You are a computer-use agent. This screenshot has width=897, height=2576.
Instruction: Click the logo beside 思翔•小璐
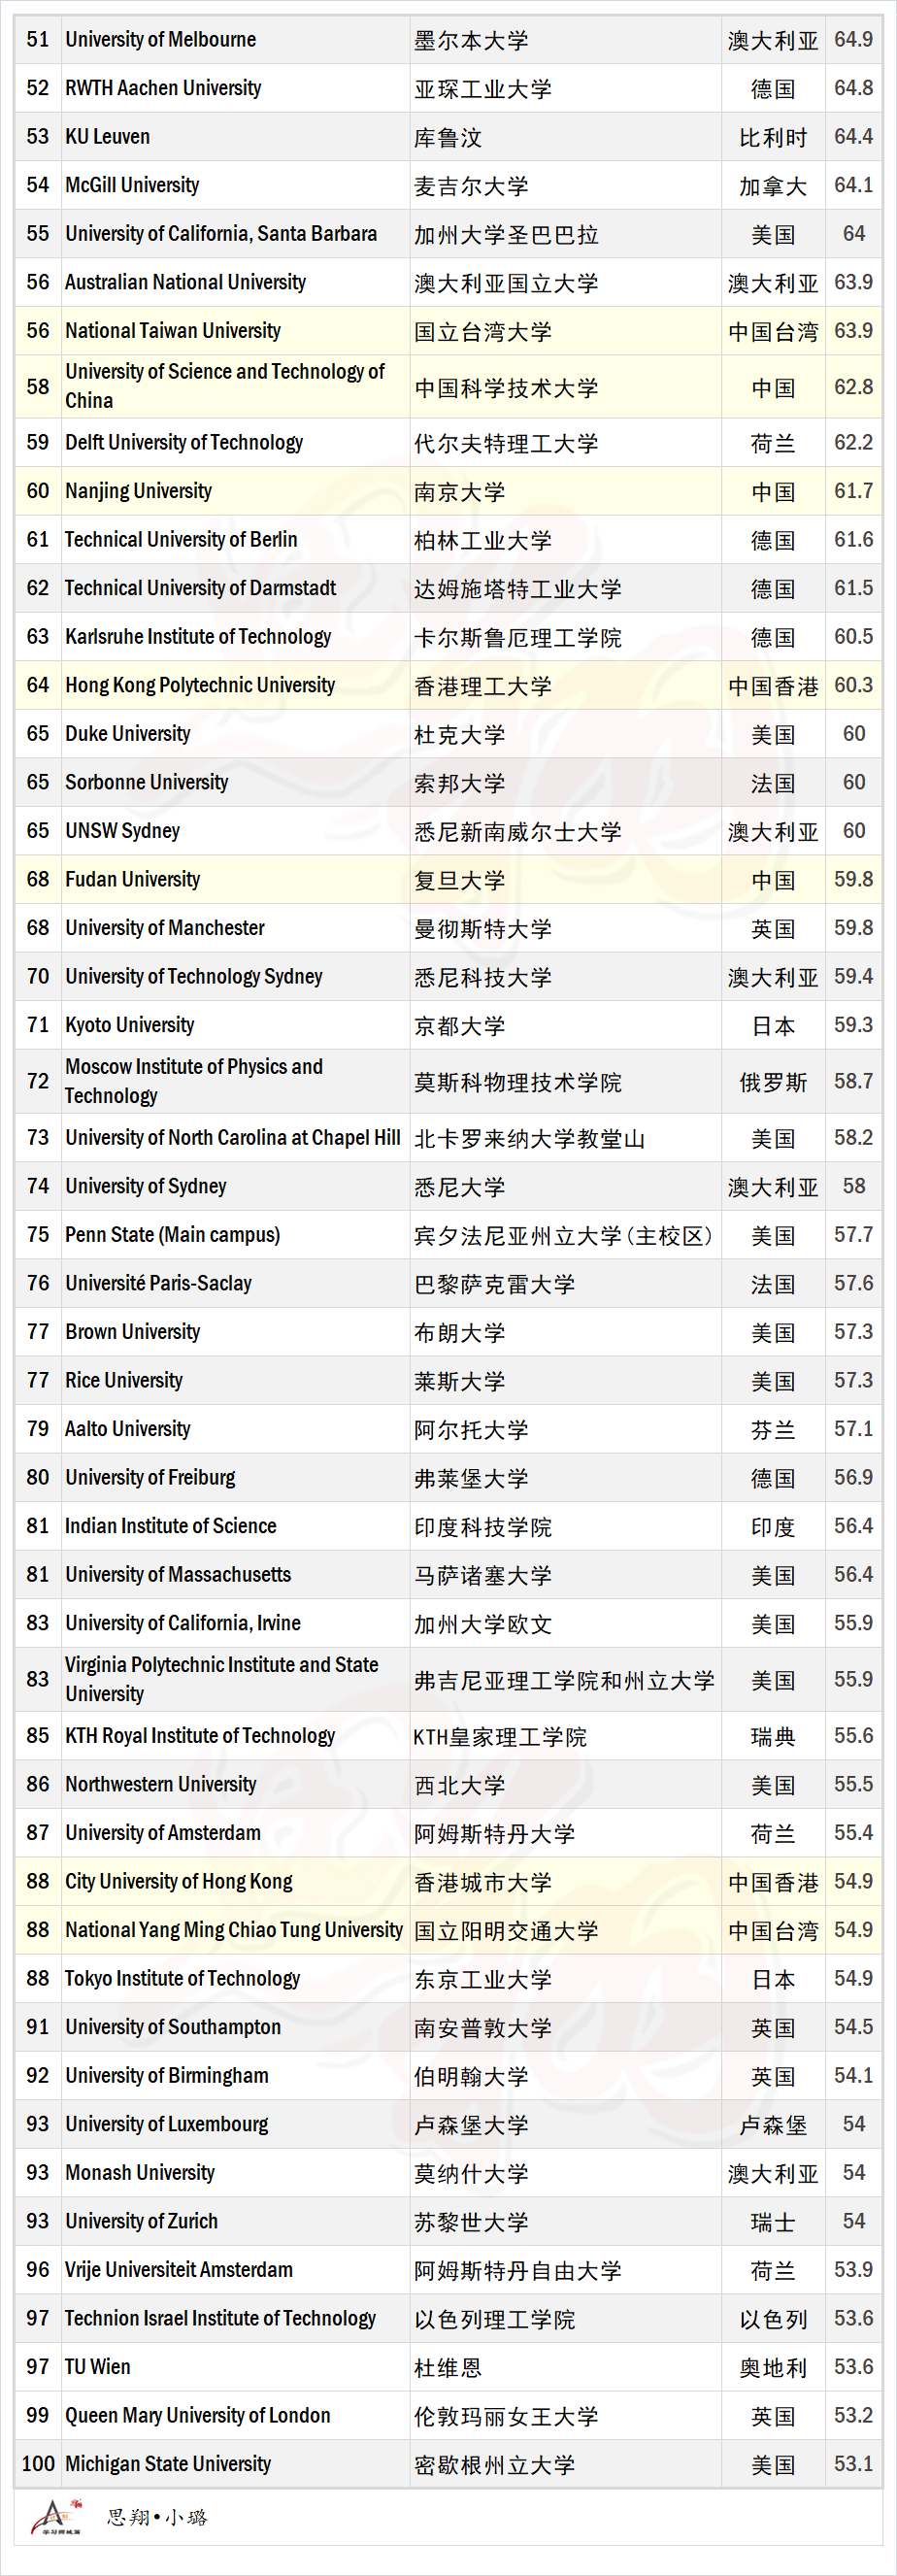[56, 2517]
